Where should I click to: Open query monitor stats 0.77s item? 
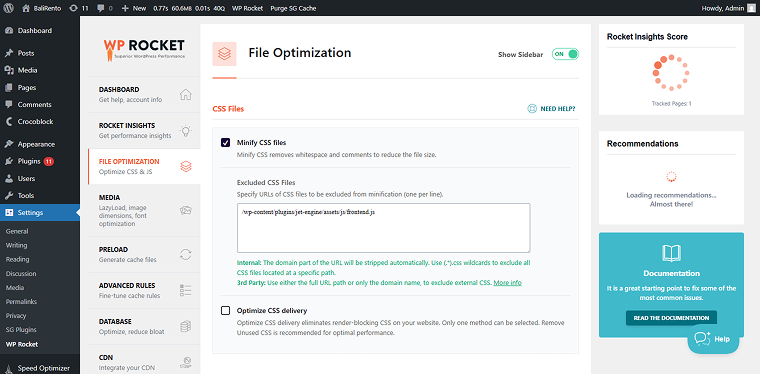click(188, 8)
